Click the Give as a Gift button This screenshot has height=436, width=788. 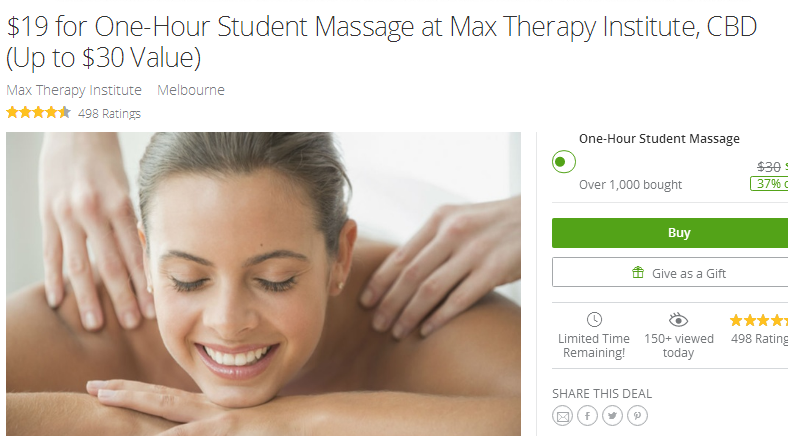coord(670,272)
